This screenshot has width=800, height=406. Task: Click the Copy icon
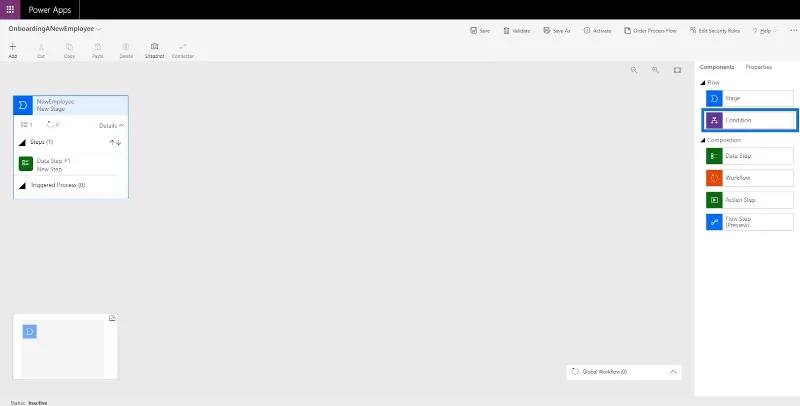pyautogui.click(x=69, y=46)
